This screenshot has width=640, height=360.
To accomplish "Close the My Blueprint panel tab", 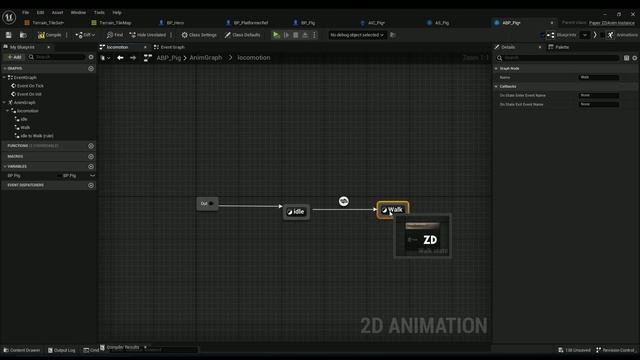I will pos(49,47).
